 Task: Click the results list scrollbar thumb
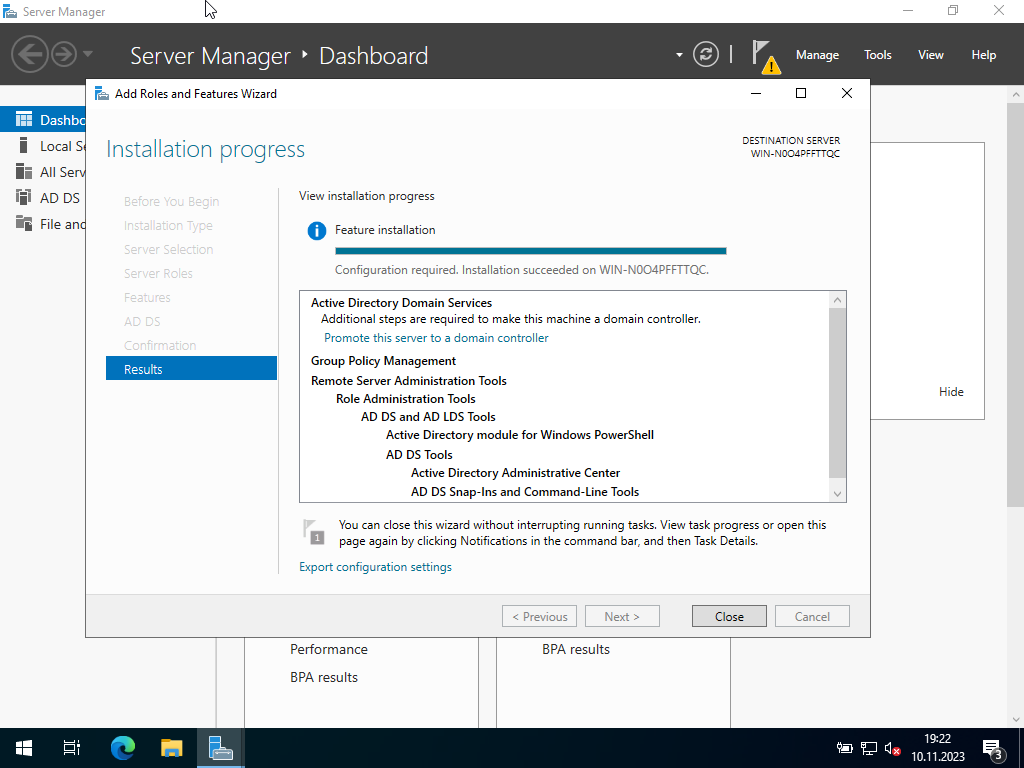[x=837, y=392]
